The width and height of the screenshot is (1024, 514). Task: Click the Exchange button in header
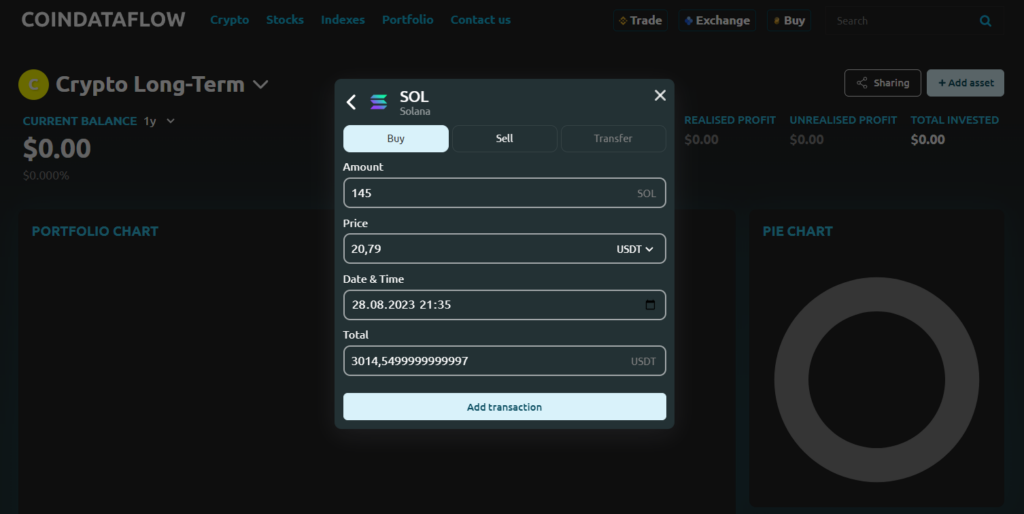[716, 20]
